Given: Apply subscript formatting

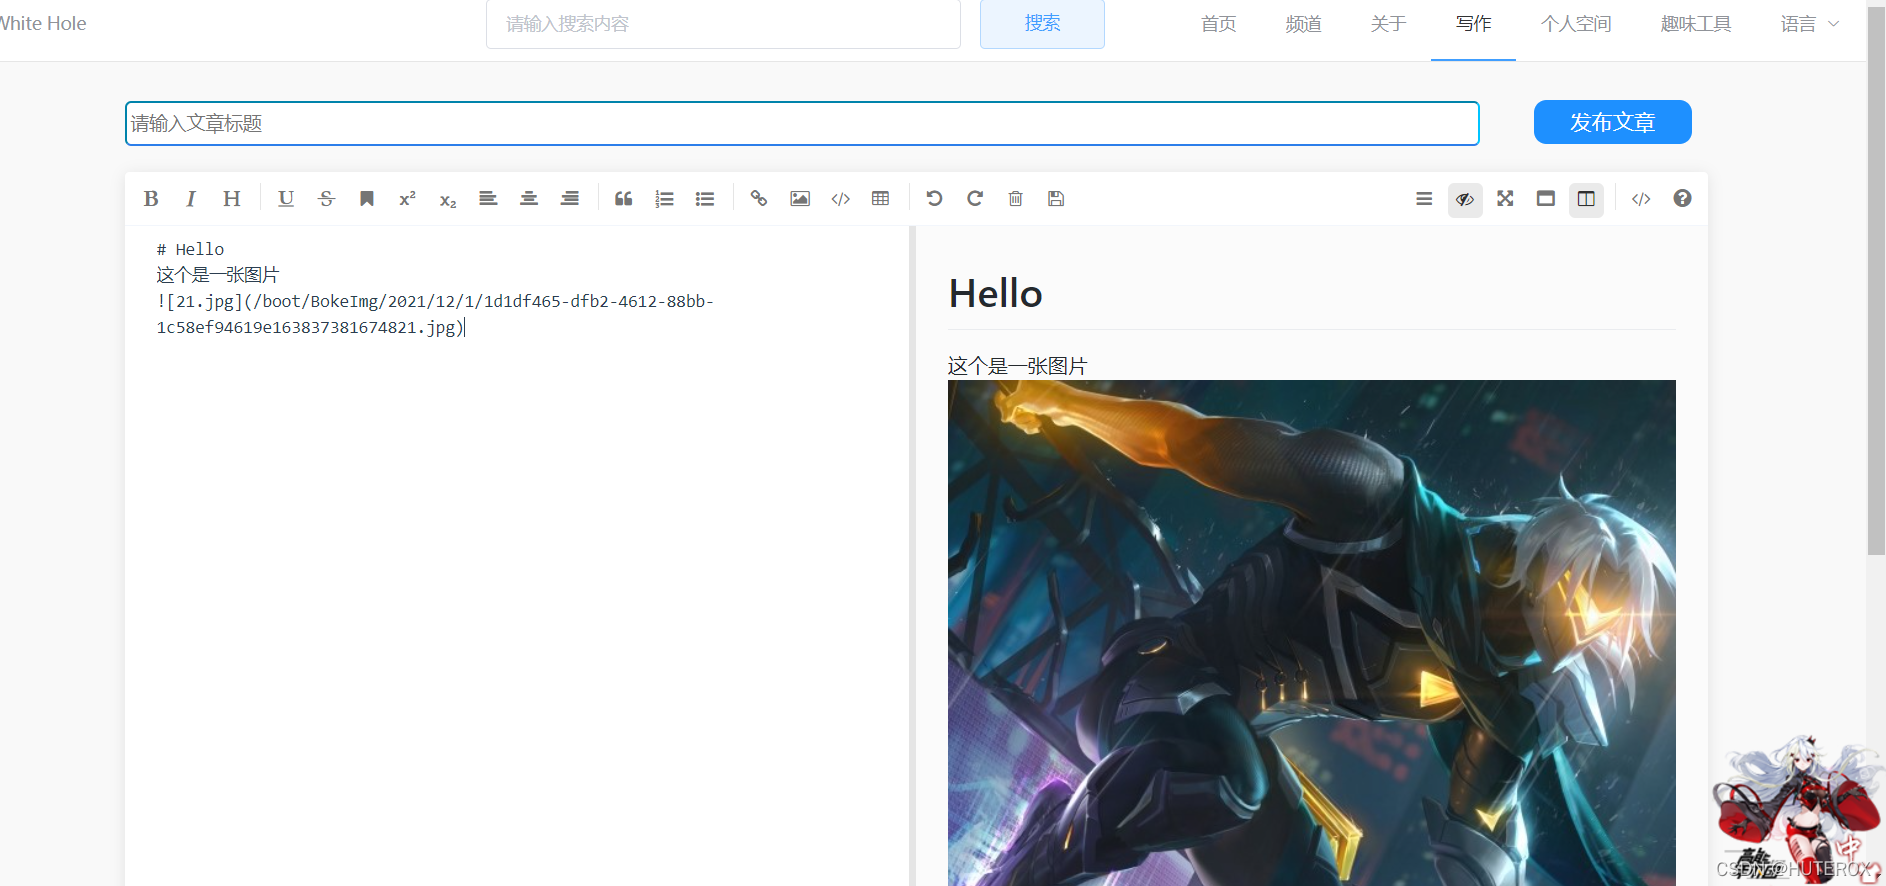Looking at the screenshot, I should [x=448, y=199].
